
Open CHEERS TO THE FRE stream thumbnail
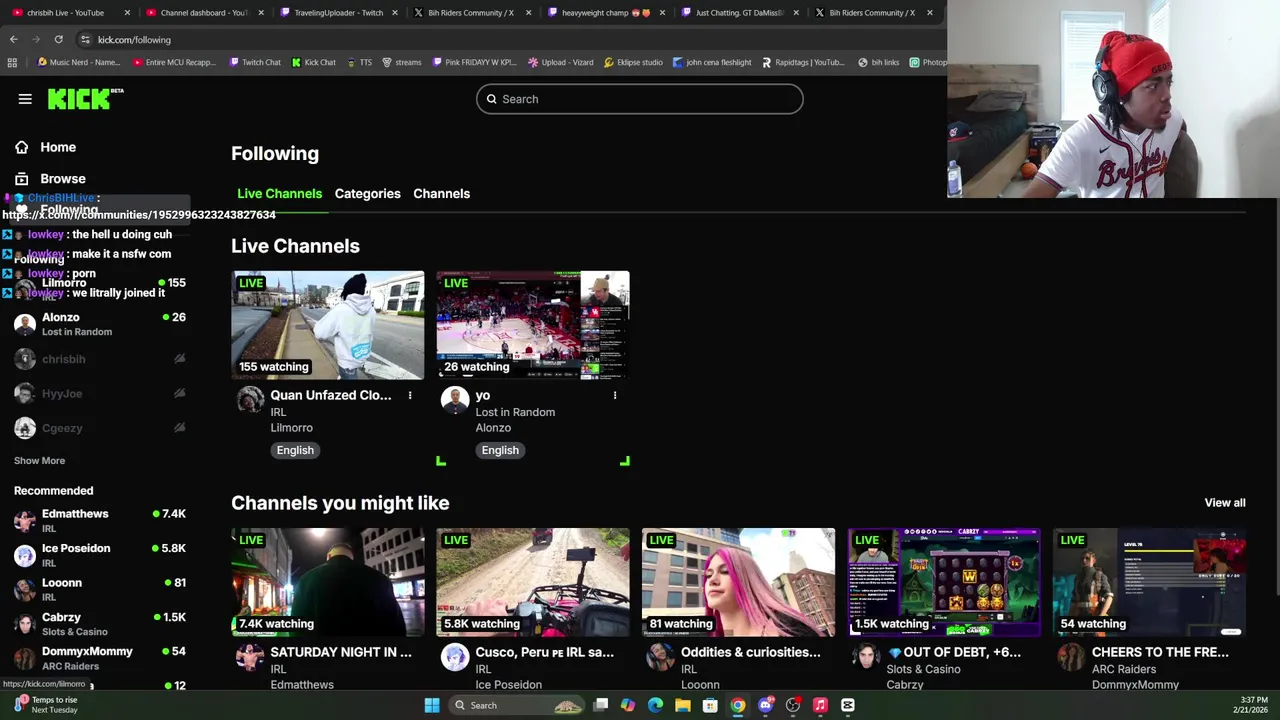click(x=1149, y=582)
